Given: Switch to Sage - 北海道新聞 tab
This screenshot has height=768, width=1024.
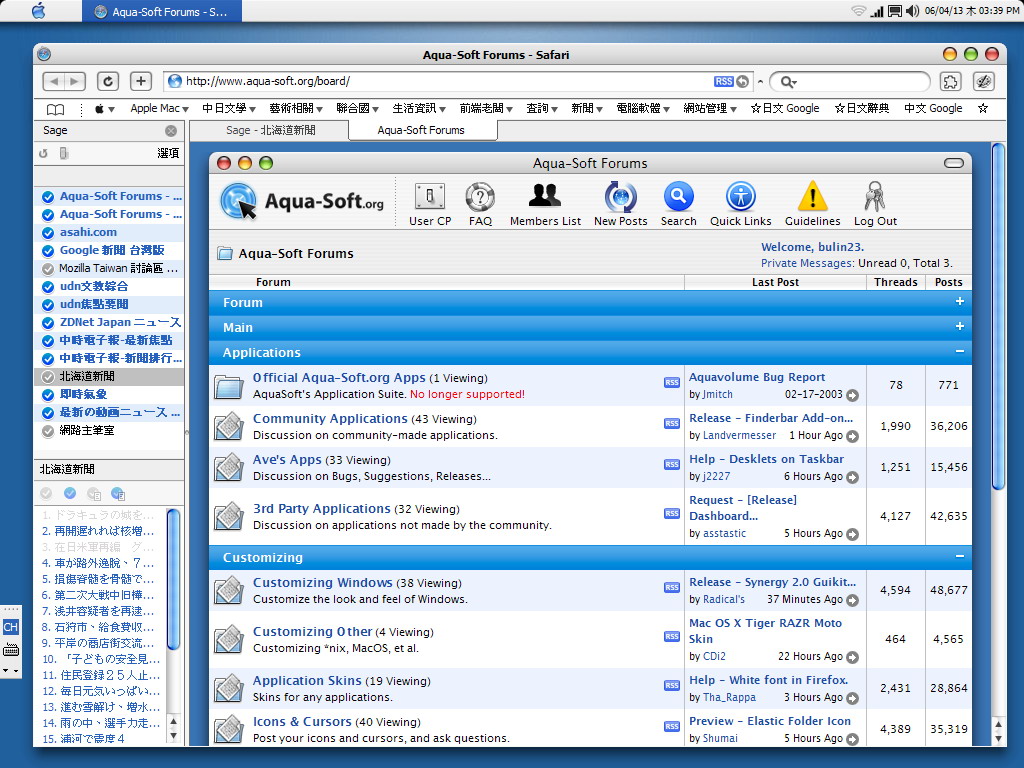Looking at the screenshot, I should (270, 130).
